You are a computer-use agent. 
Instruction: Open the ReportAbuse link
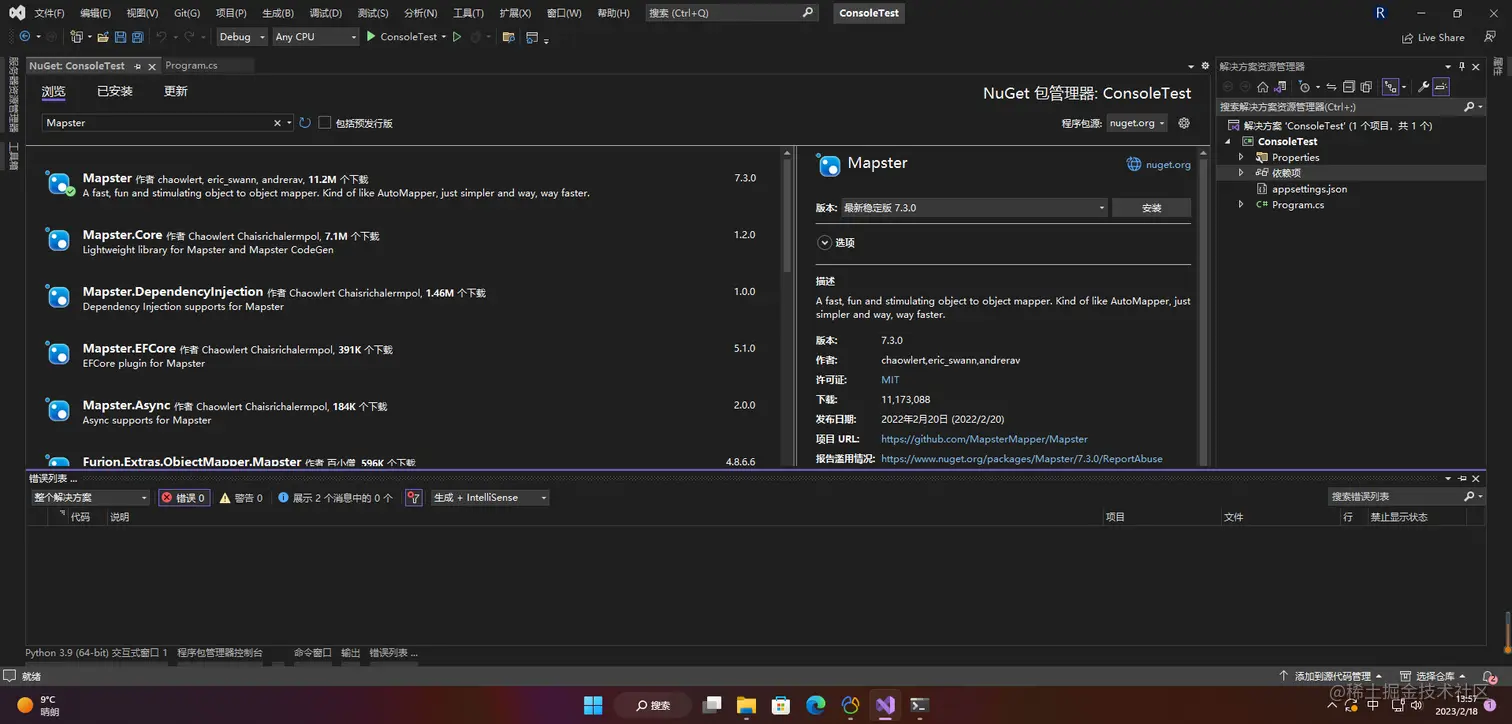1021,459
